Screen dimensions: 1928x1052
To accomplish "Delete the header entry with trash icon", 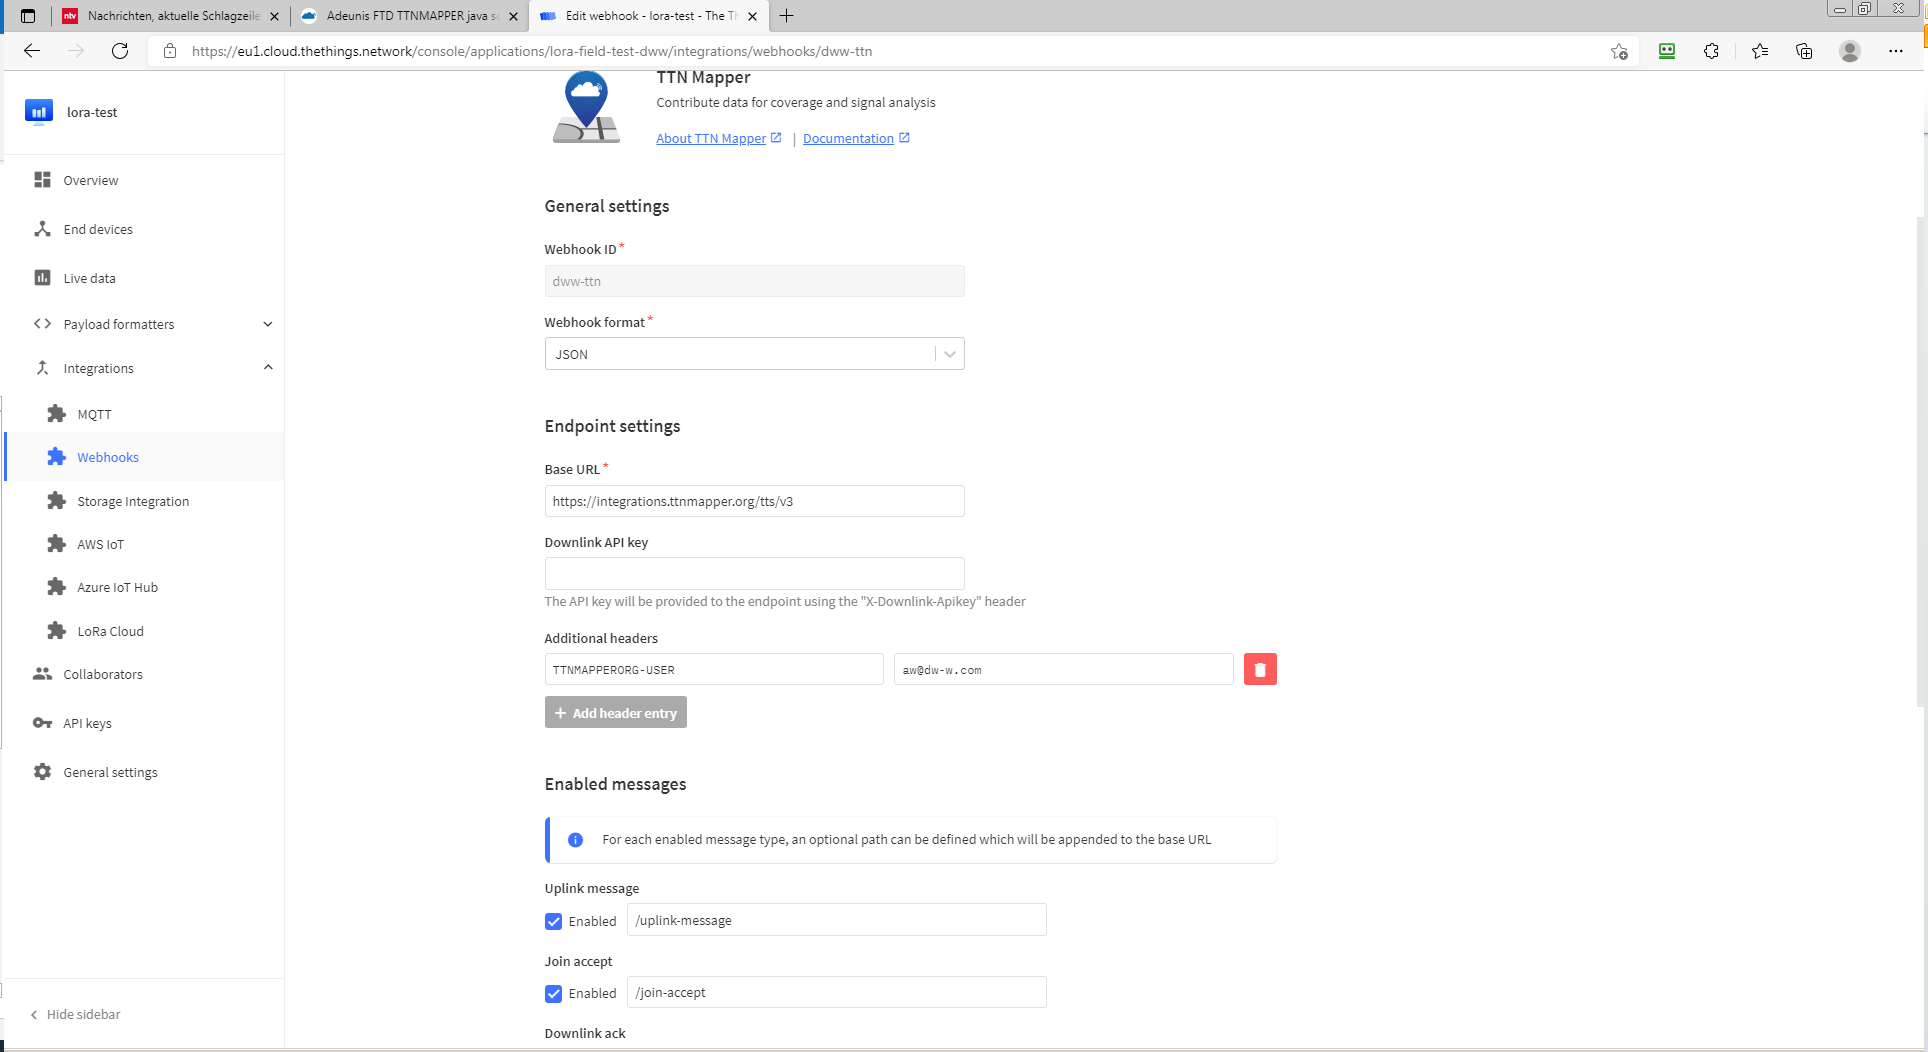I will point(1260,669).
